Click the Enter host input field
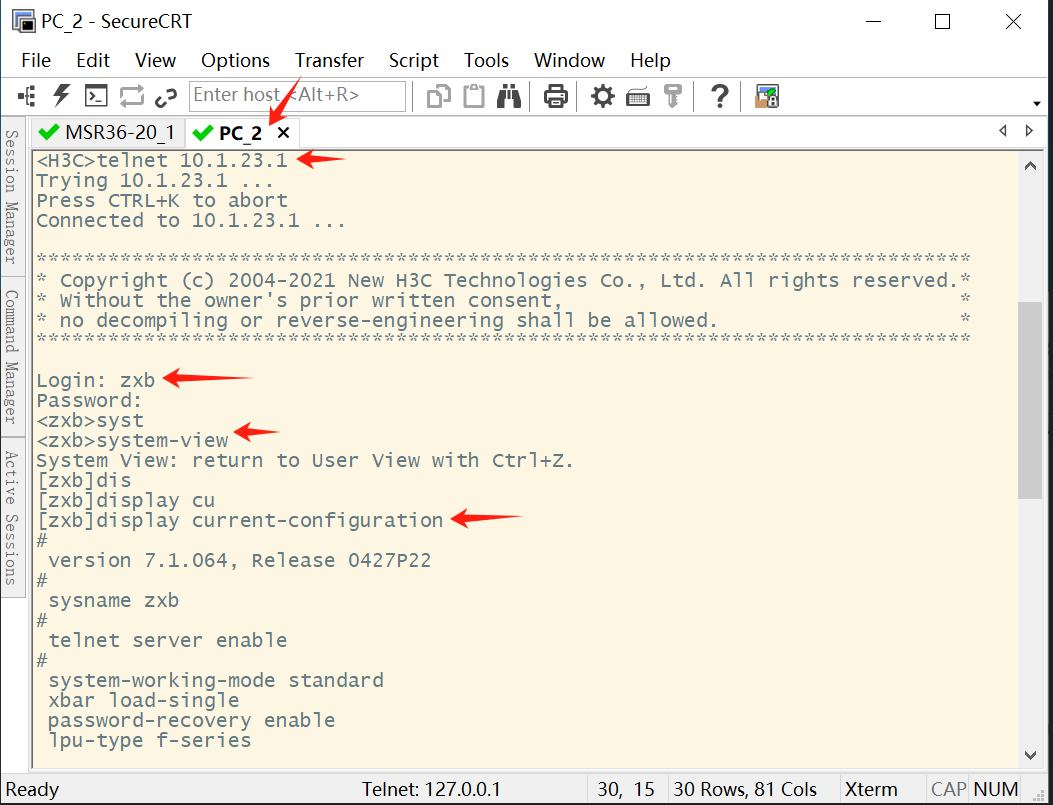 [297, 95]
